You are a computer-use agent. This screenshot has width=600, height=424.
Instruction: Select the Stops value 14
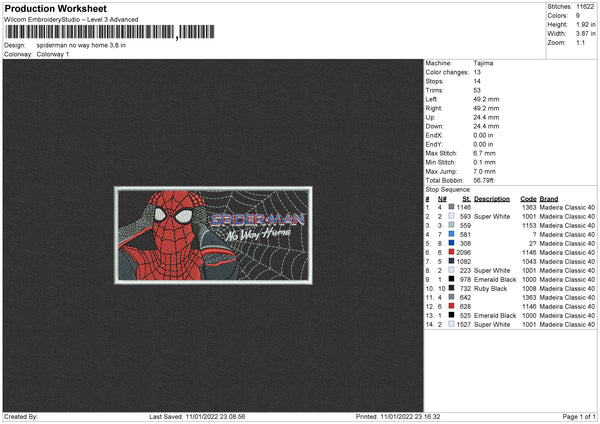pos(477,81)
